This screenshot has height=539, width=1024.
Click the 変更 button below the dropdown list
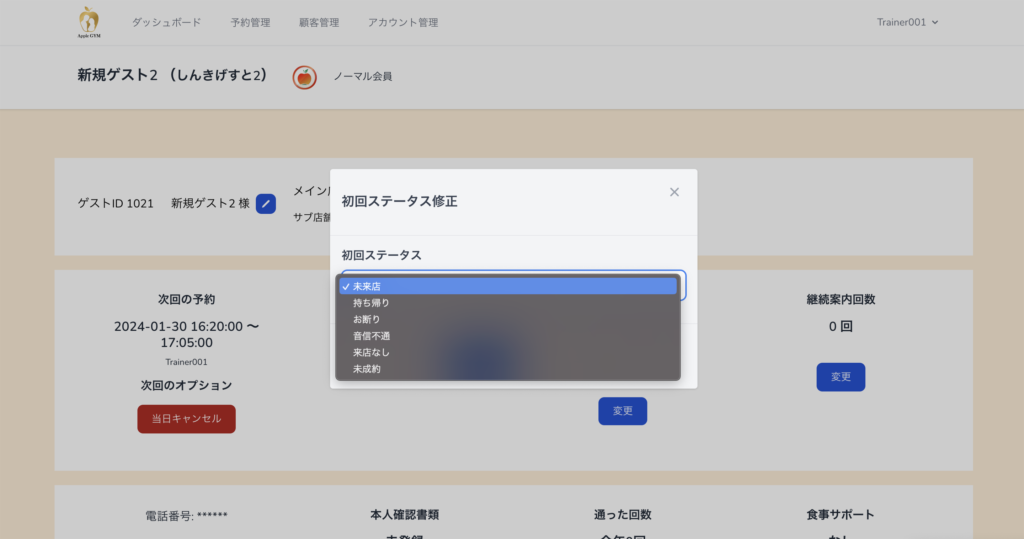pos(622,411)
